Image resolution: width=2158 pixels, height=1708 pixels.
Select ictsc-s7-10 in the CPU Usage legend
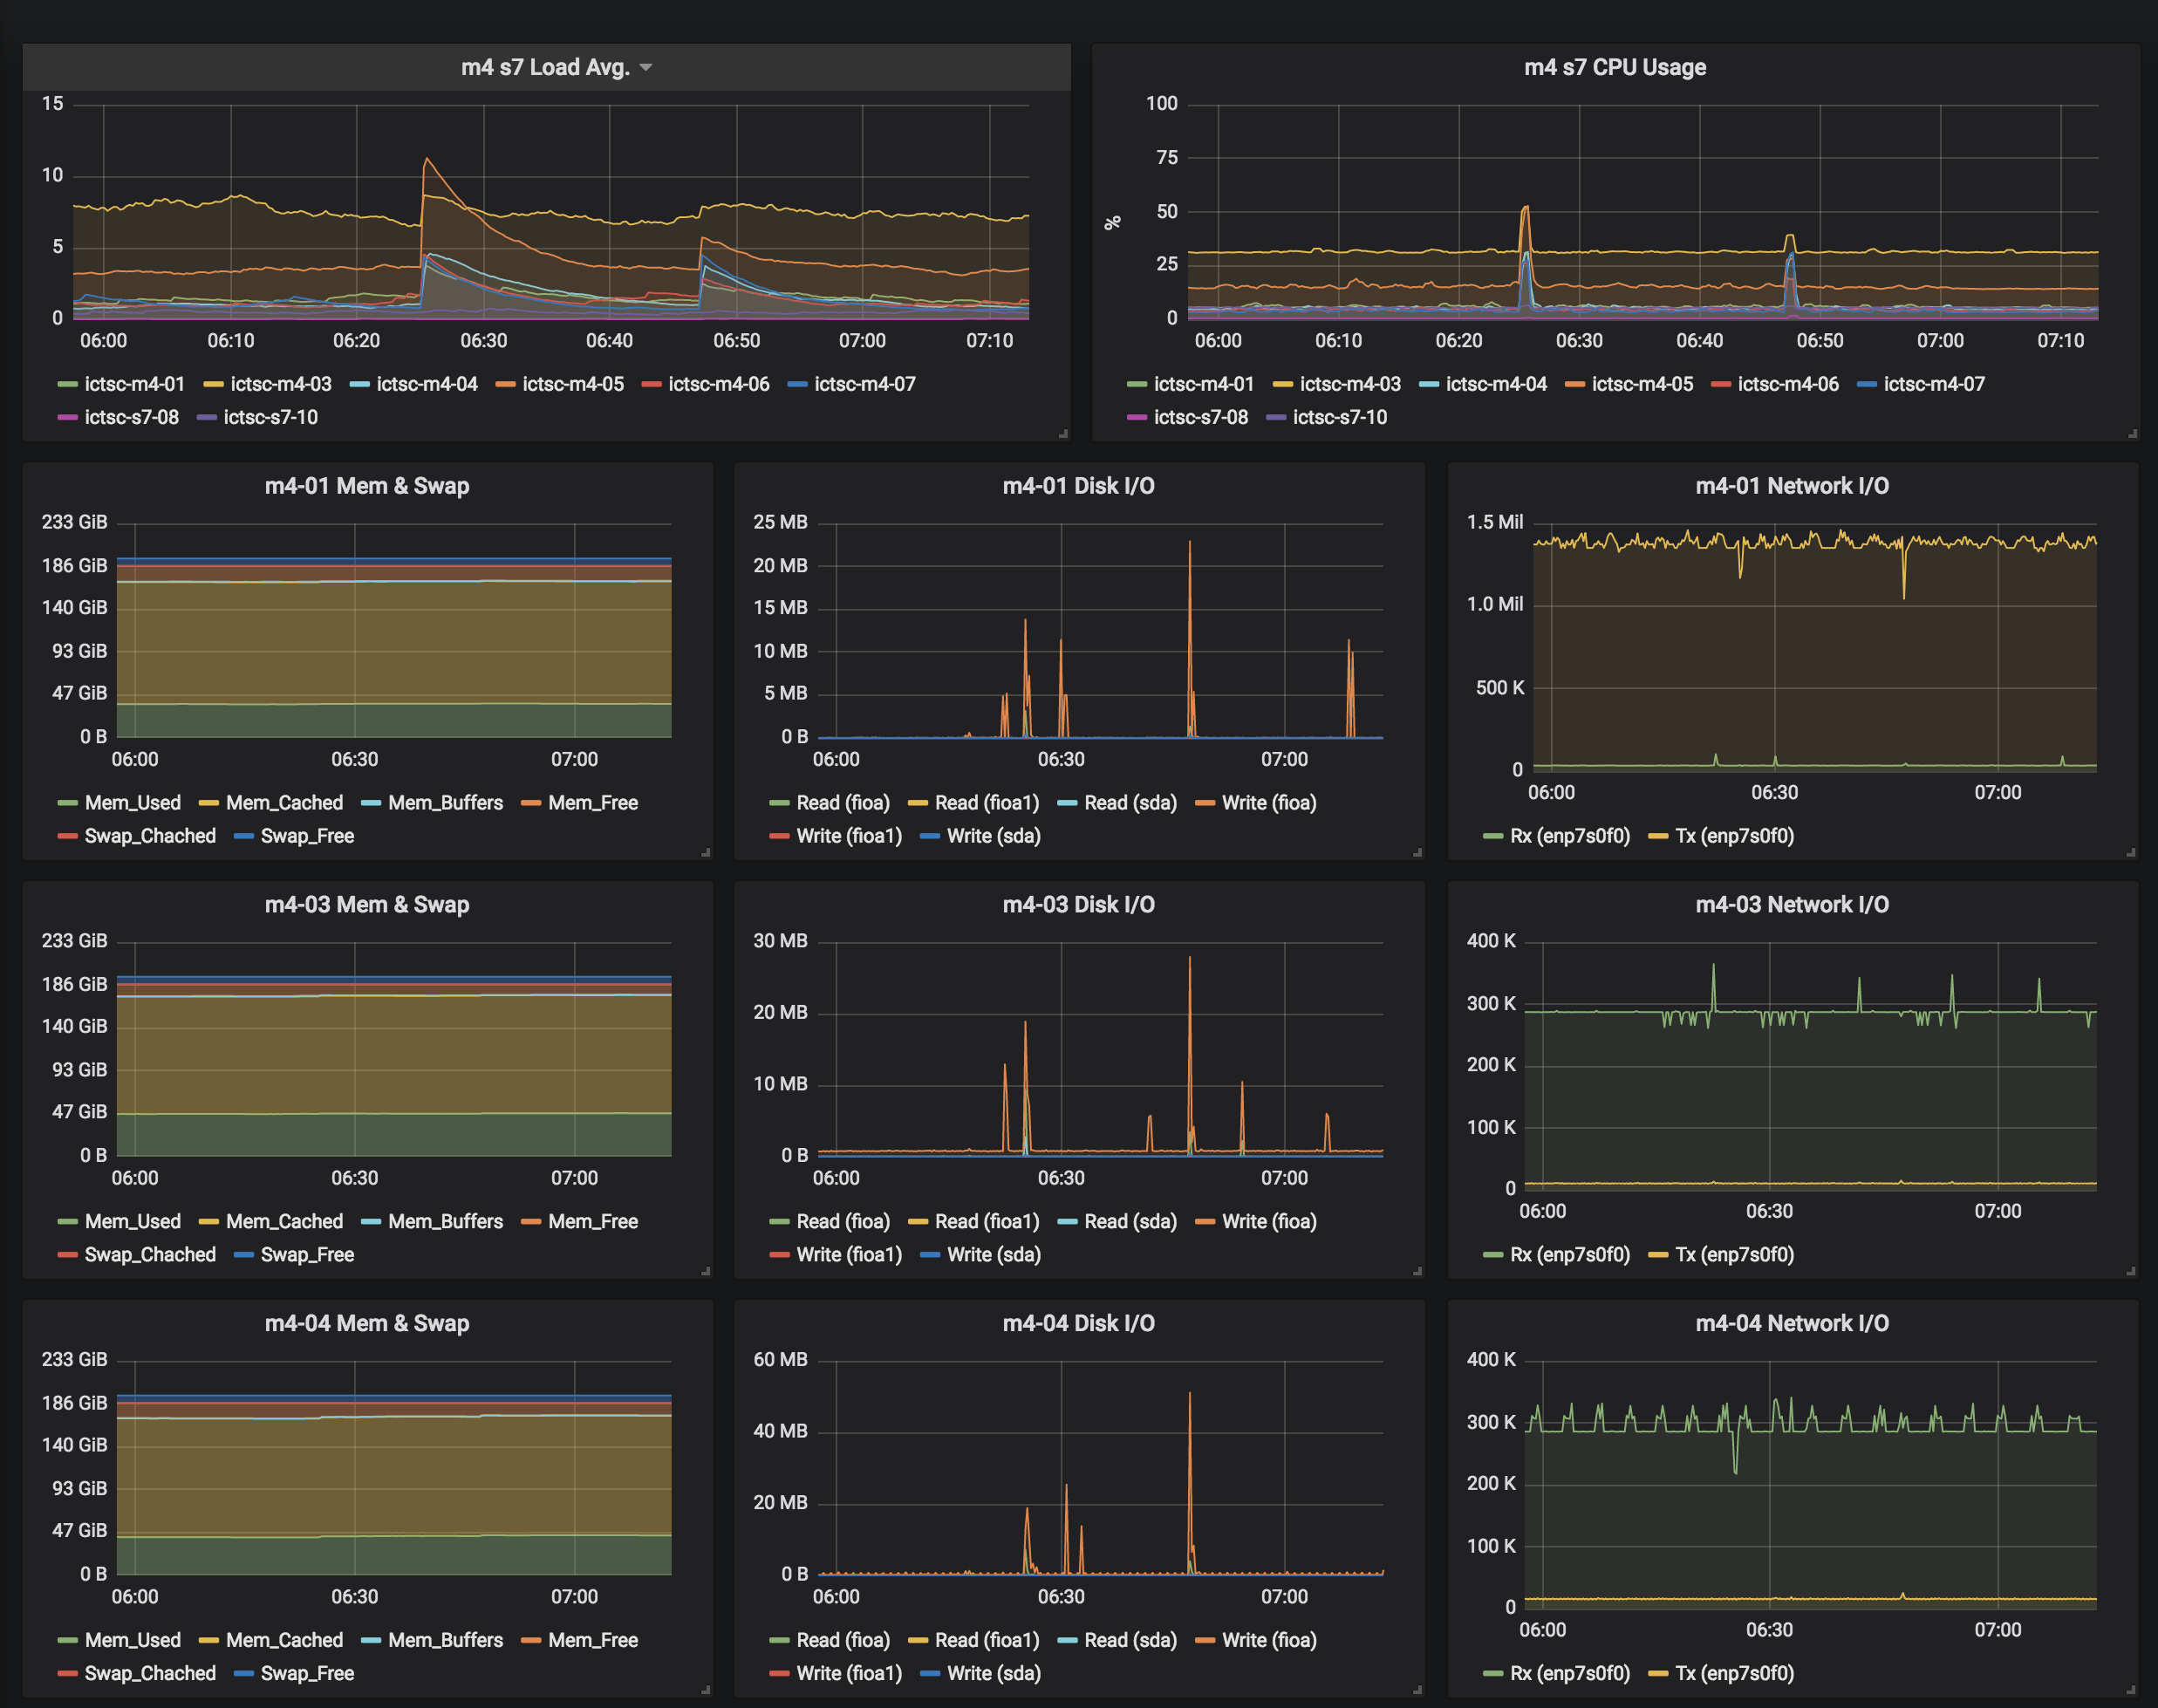(1339, 418)
